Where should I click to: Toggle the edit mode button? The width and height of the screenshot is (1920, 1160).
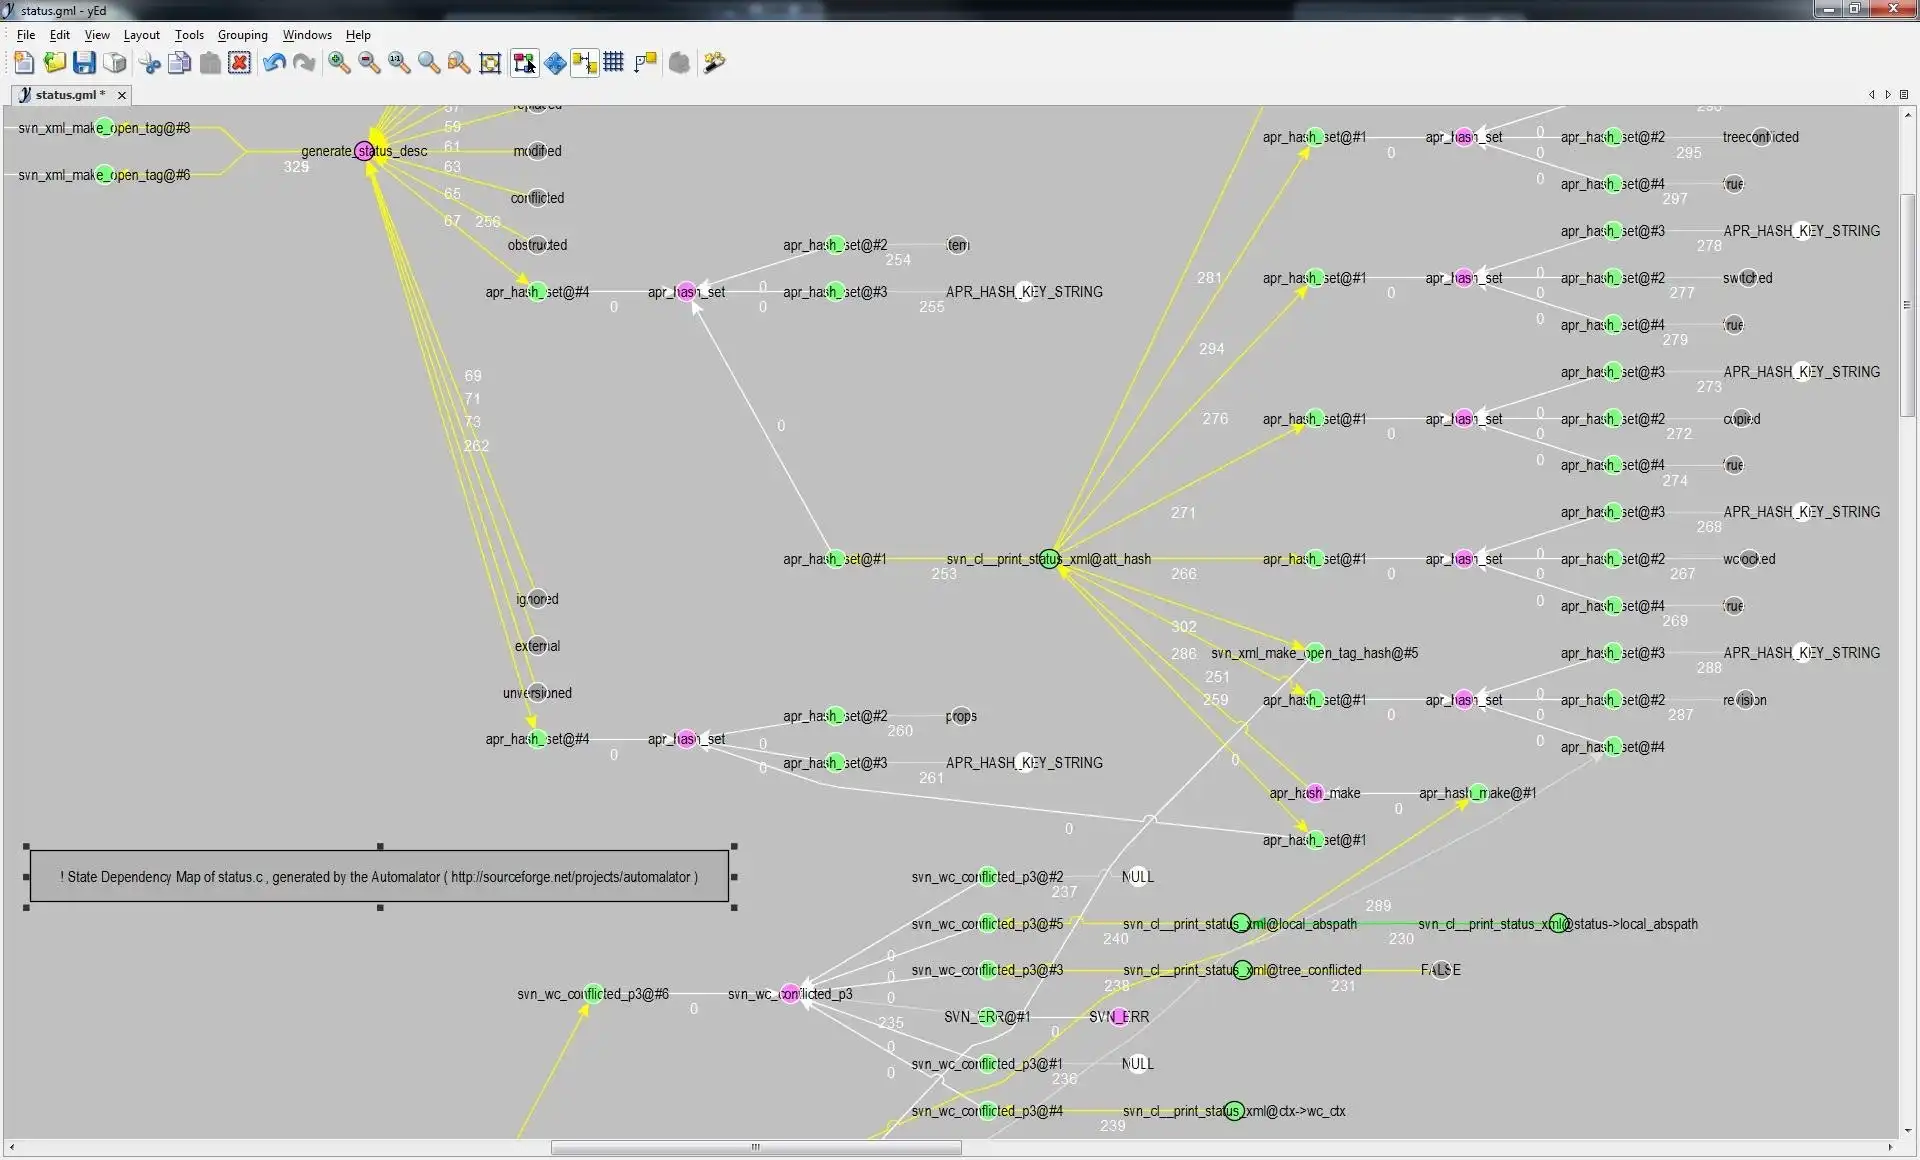pyautogui.click(x=524, y=63)
